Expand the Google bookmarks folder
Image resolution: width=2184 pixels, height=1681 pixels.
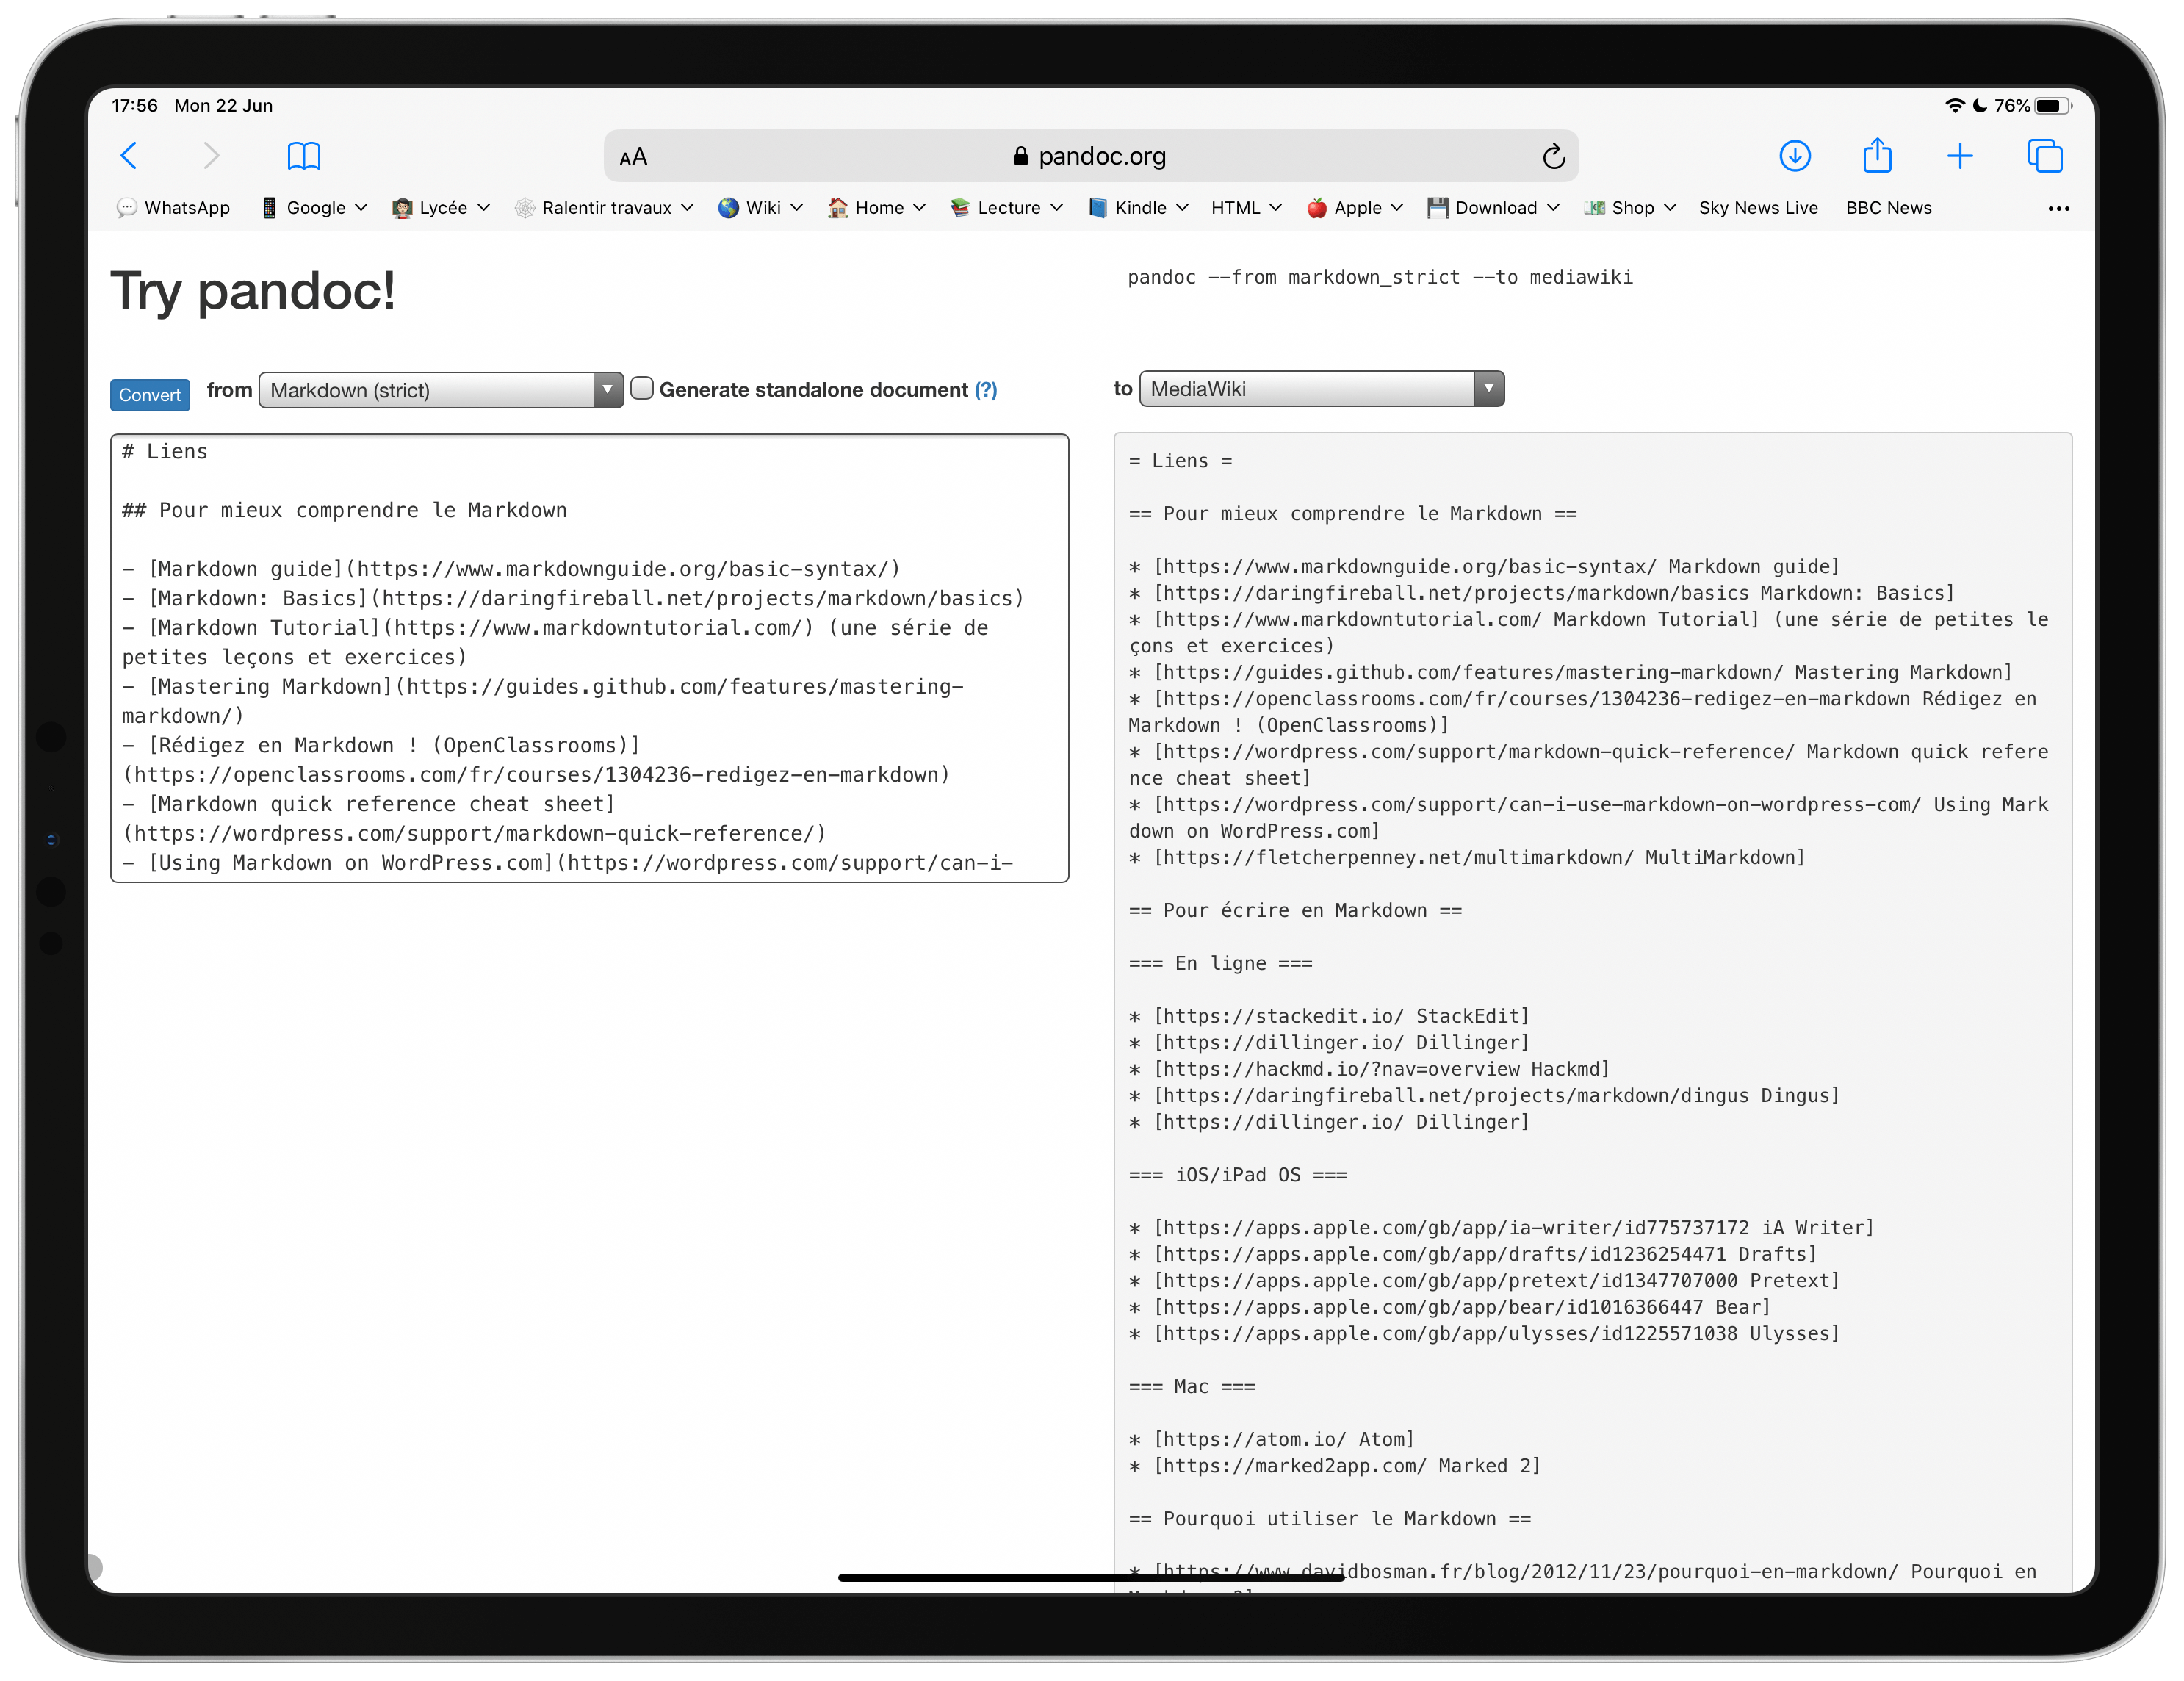point(313,208)
